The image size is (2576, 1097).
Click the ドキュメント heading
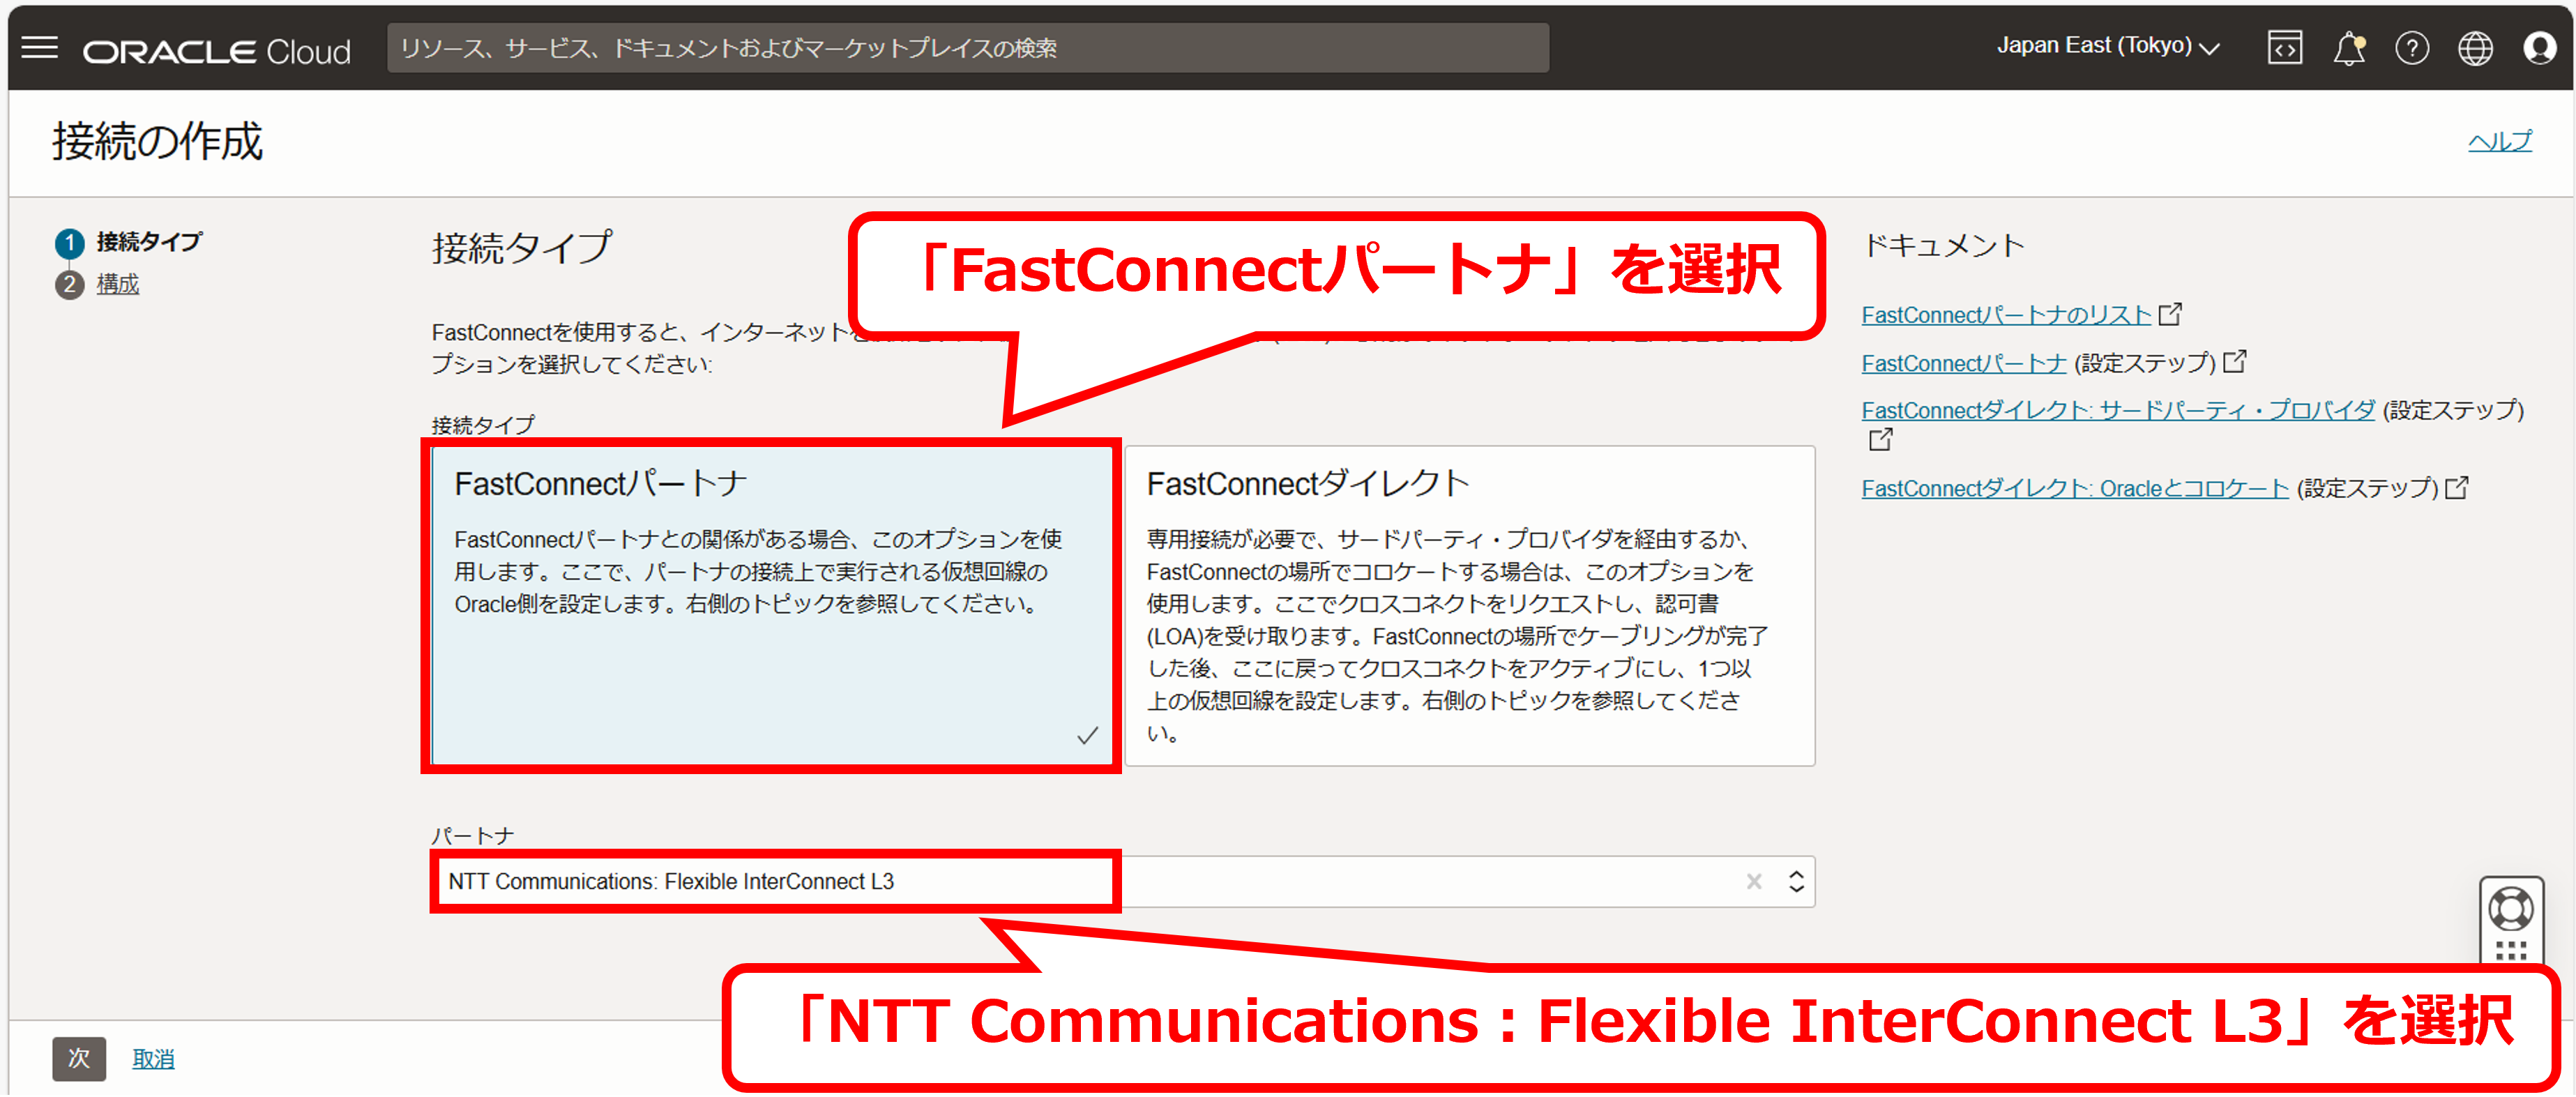(1943, 246)
